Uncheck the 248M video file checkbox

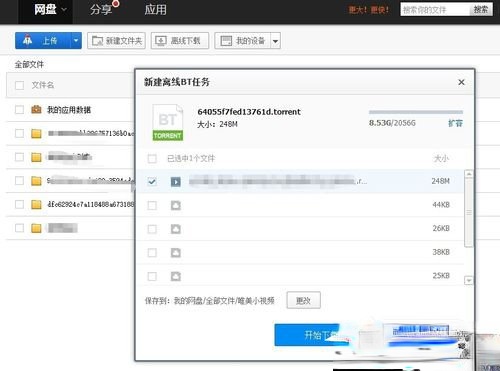pyautogui.click(x=152, y=181)
